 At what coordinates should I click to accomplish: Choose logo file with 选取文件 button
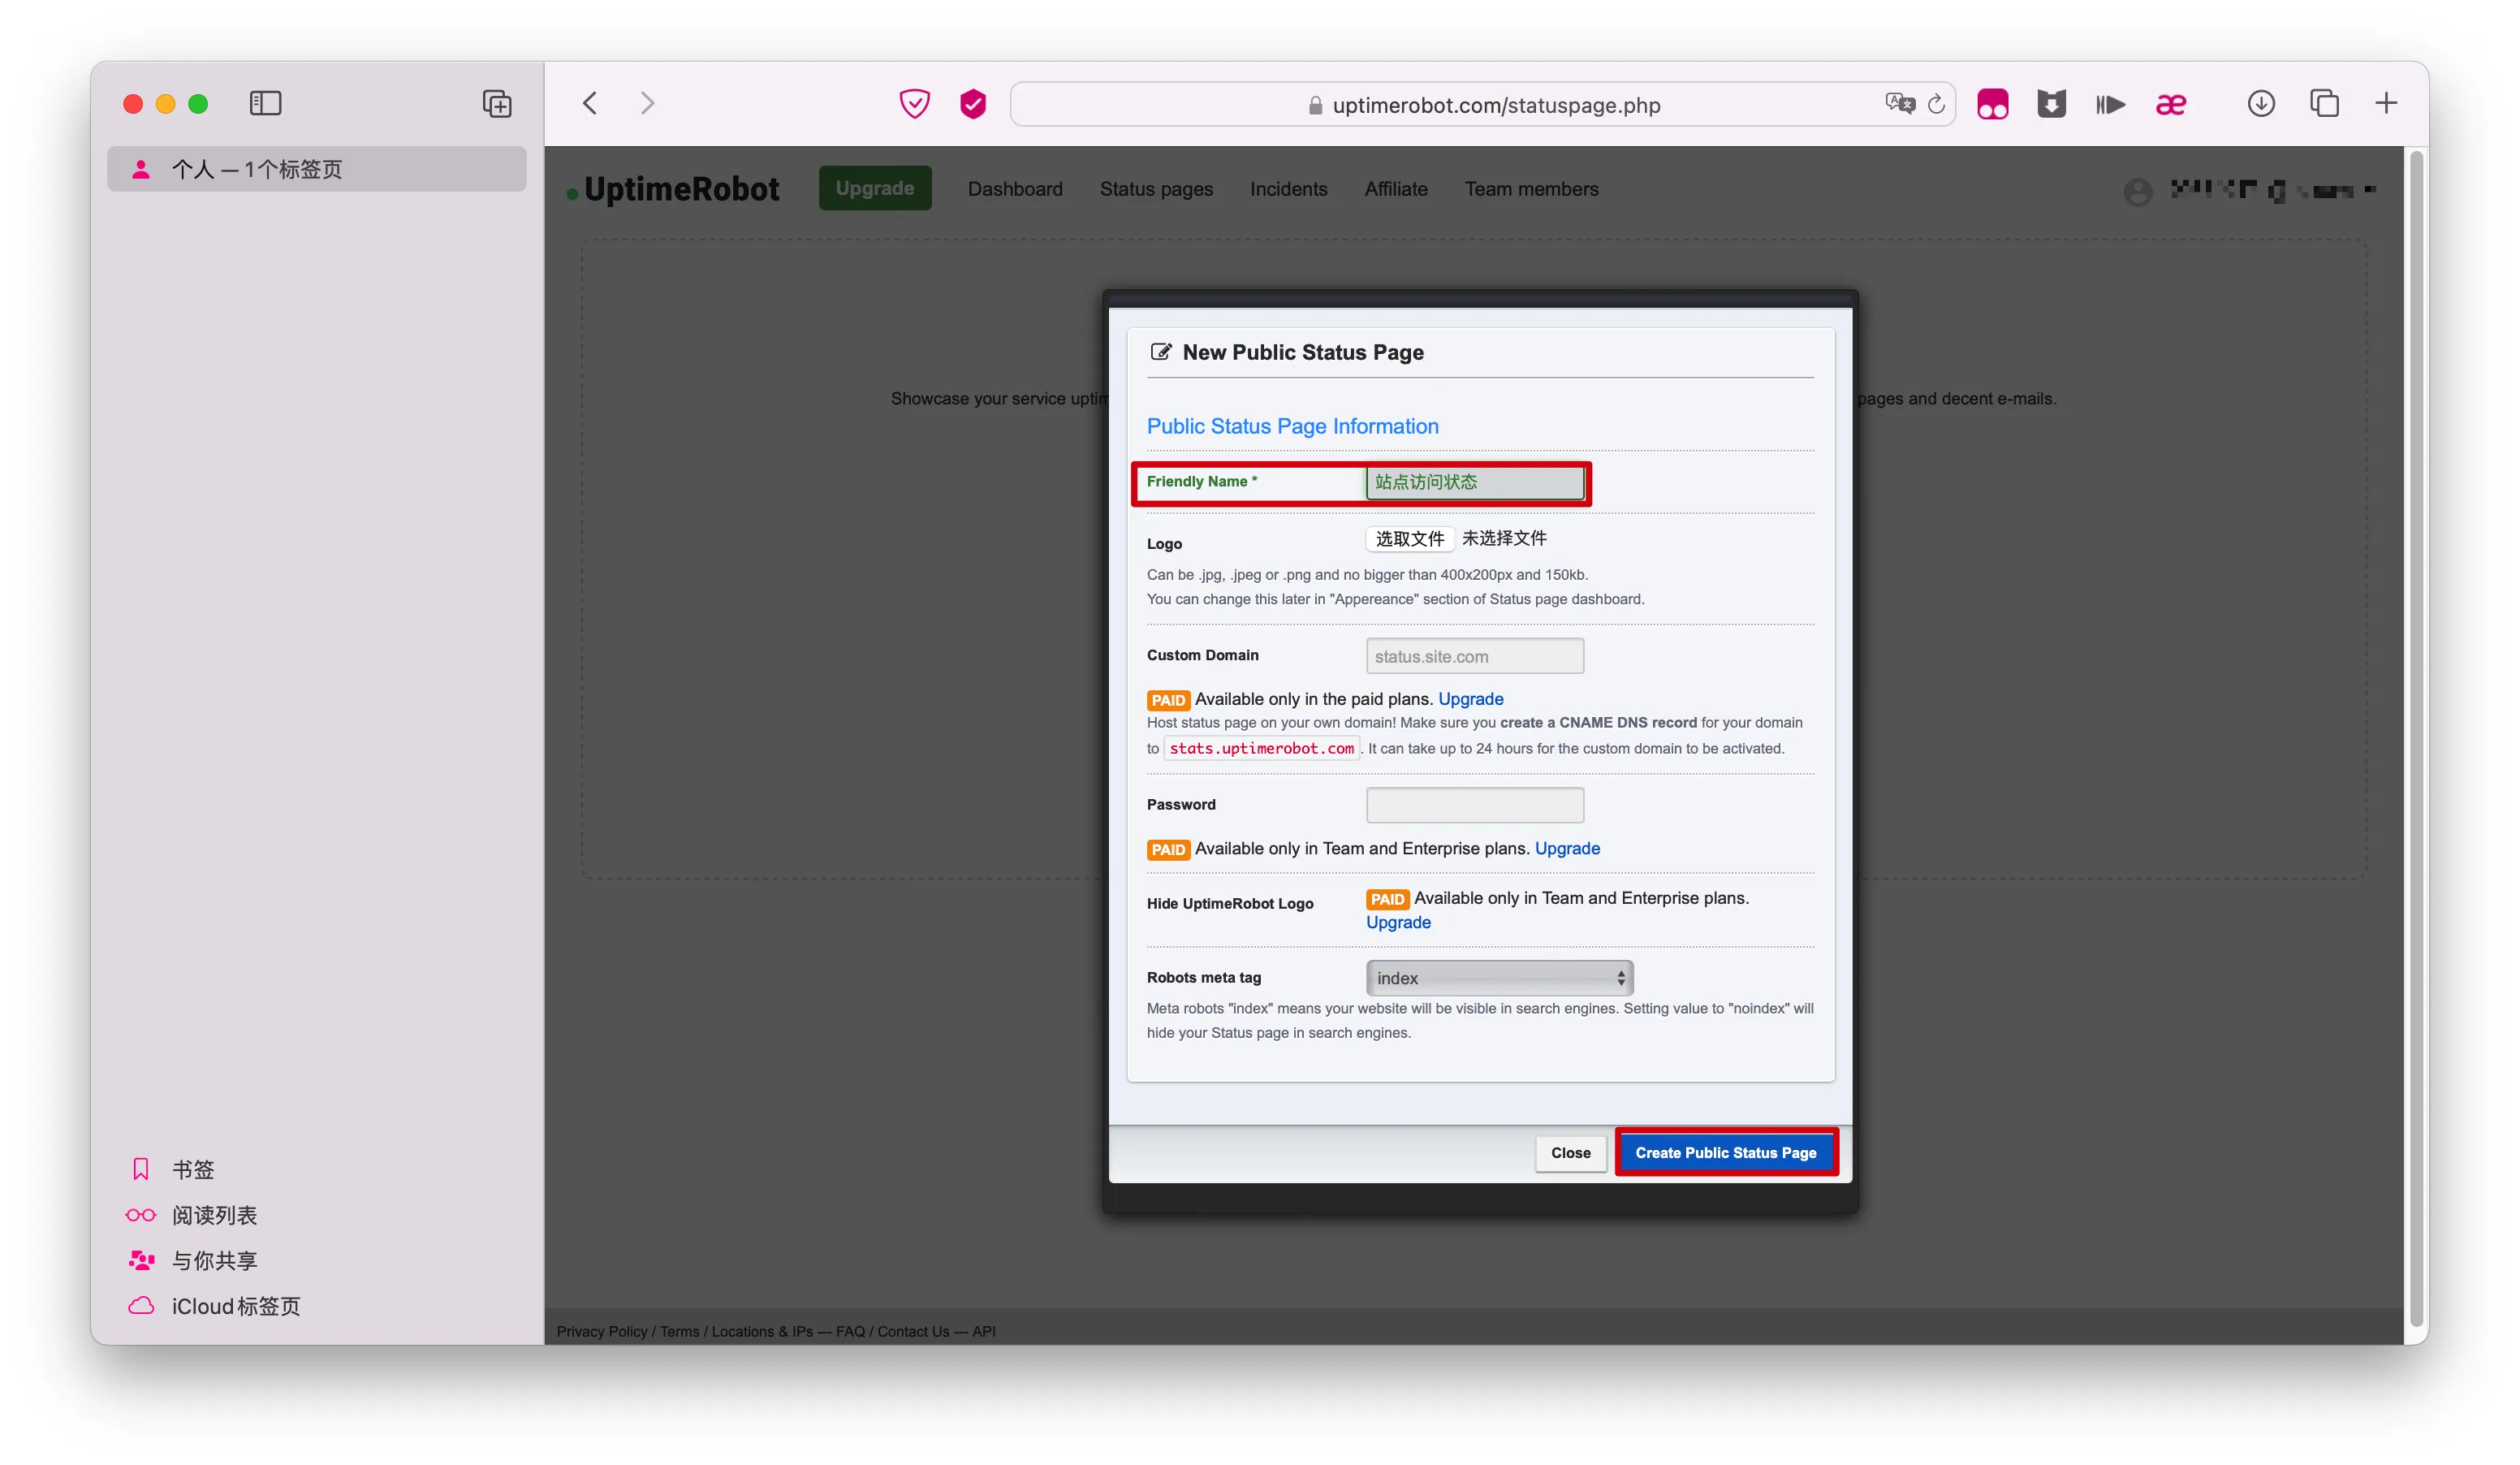(x=1409, y=539)
